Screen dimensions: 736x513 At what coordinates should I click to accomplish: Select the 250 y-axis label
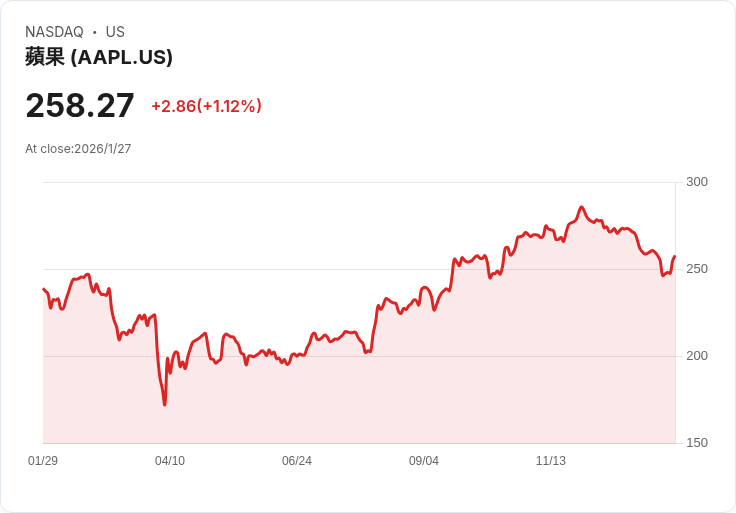pyautogui.click(x=697, y=269)
